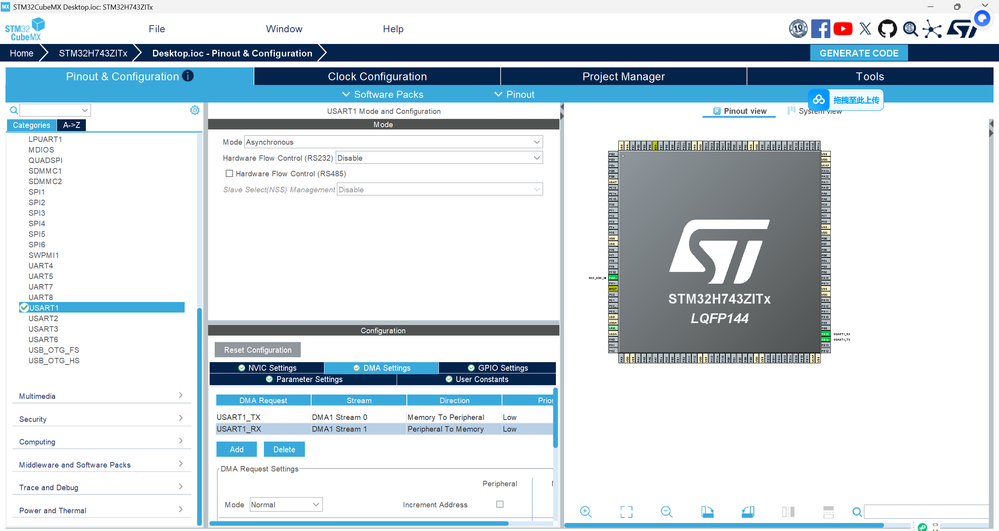Switch to Tools tab
The width and height of the screenshot is (999, 531).
[870, 76]
